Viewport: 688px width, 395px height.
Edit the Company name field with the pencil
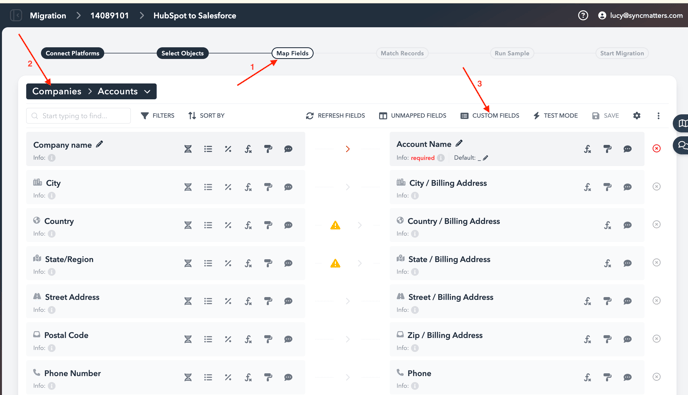(100, 144)
